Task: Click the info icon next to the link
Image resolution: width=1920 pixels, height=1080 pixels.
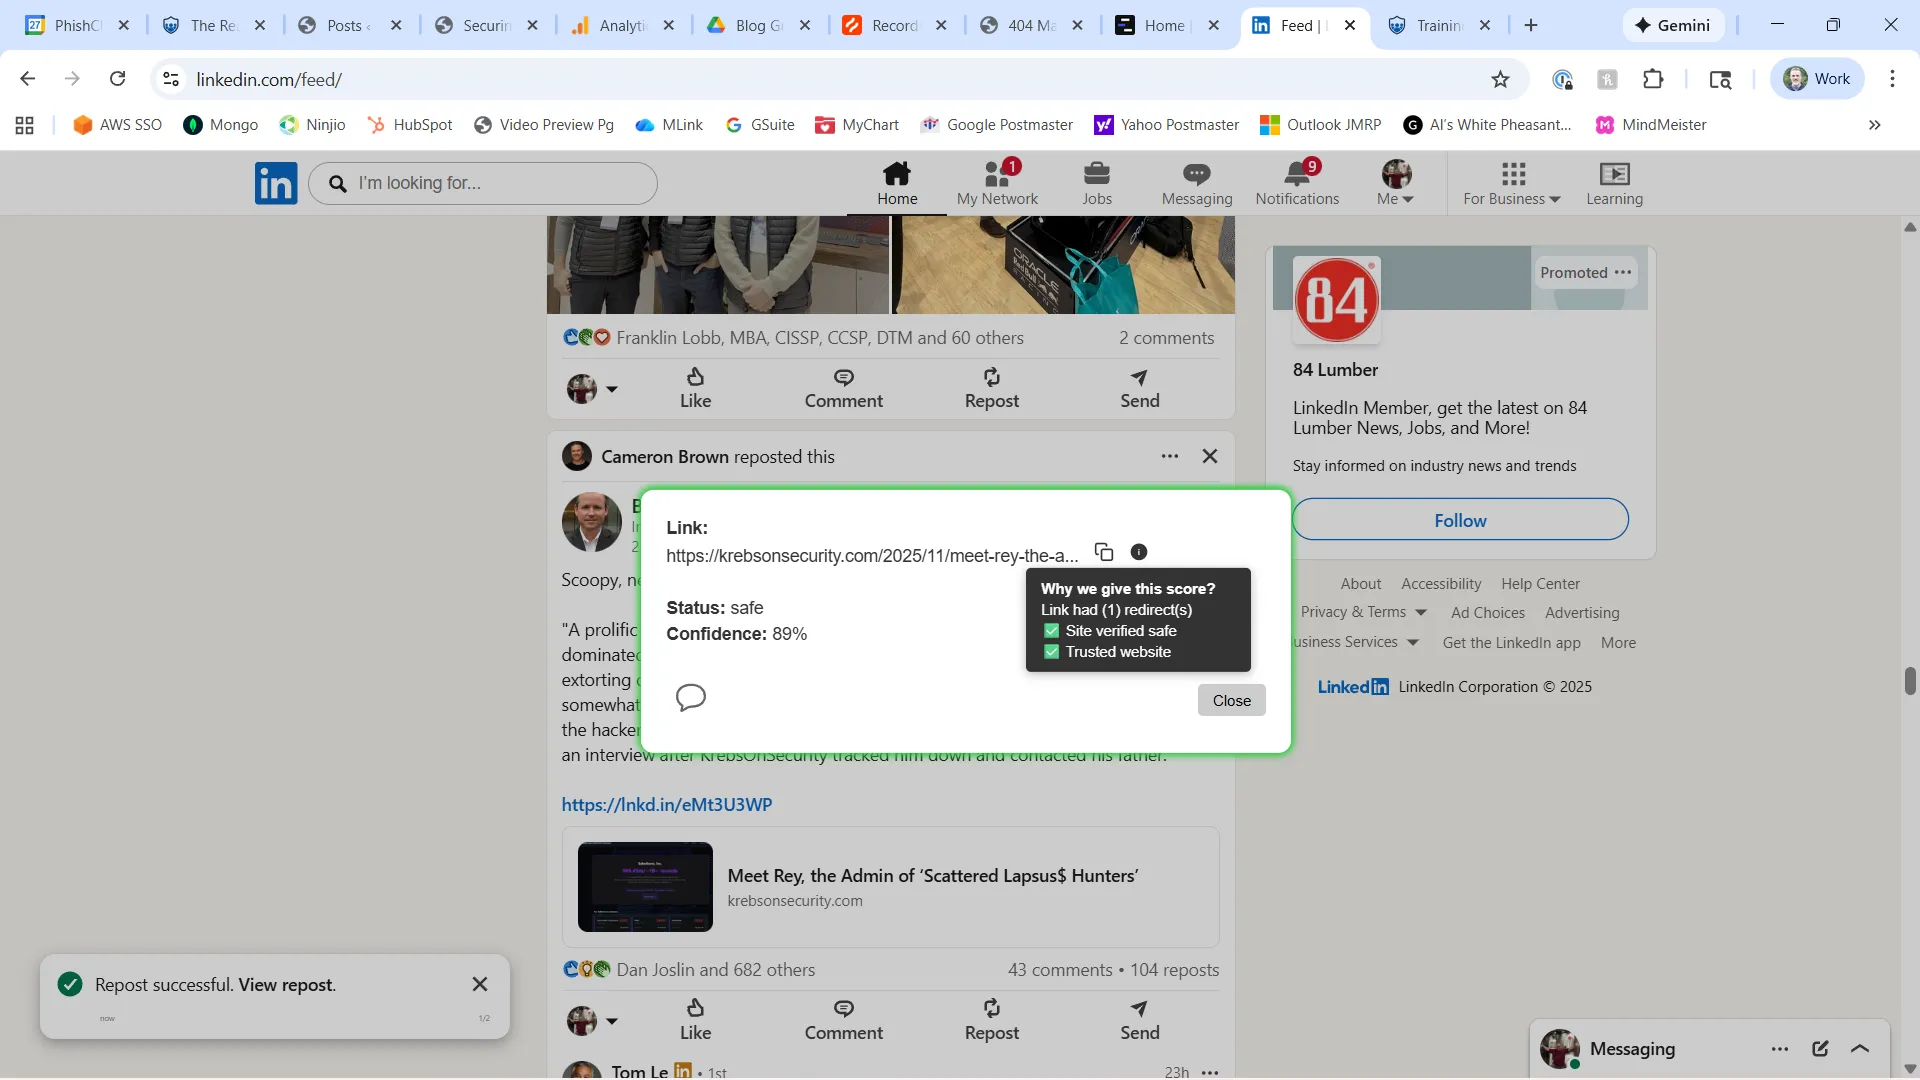Action: 1139,551
